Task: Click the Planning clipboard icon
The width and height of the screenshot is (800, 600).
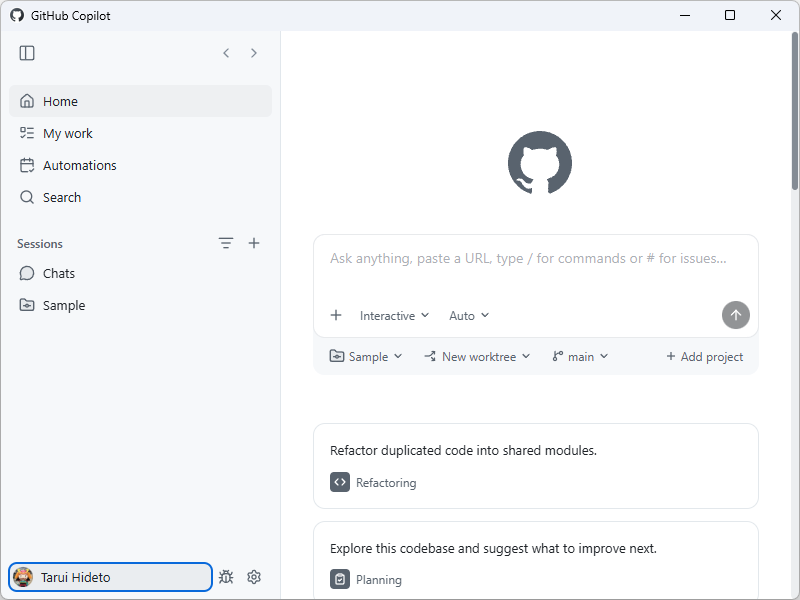Action: (340, 579)
